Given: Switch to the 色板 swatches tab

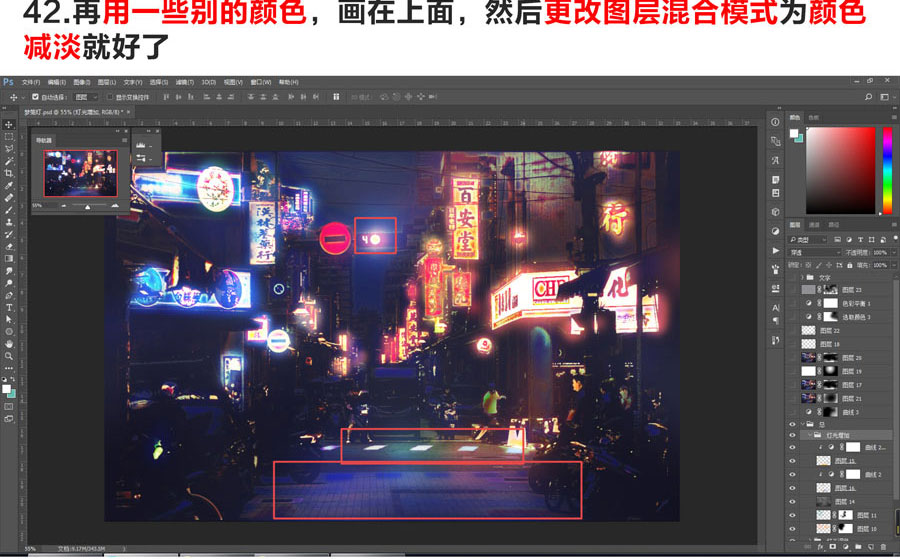Looking at the screenshot, I should click(813, 117).
